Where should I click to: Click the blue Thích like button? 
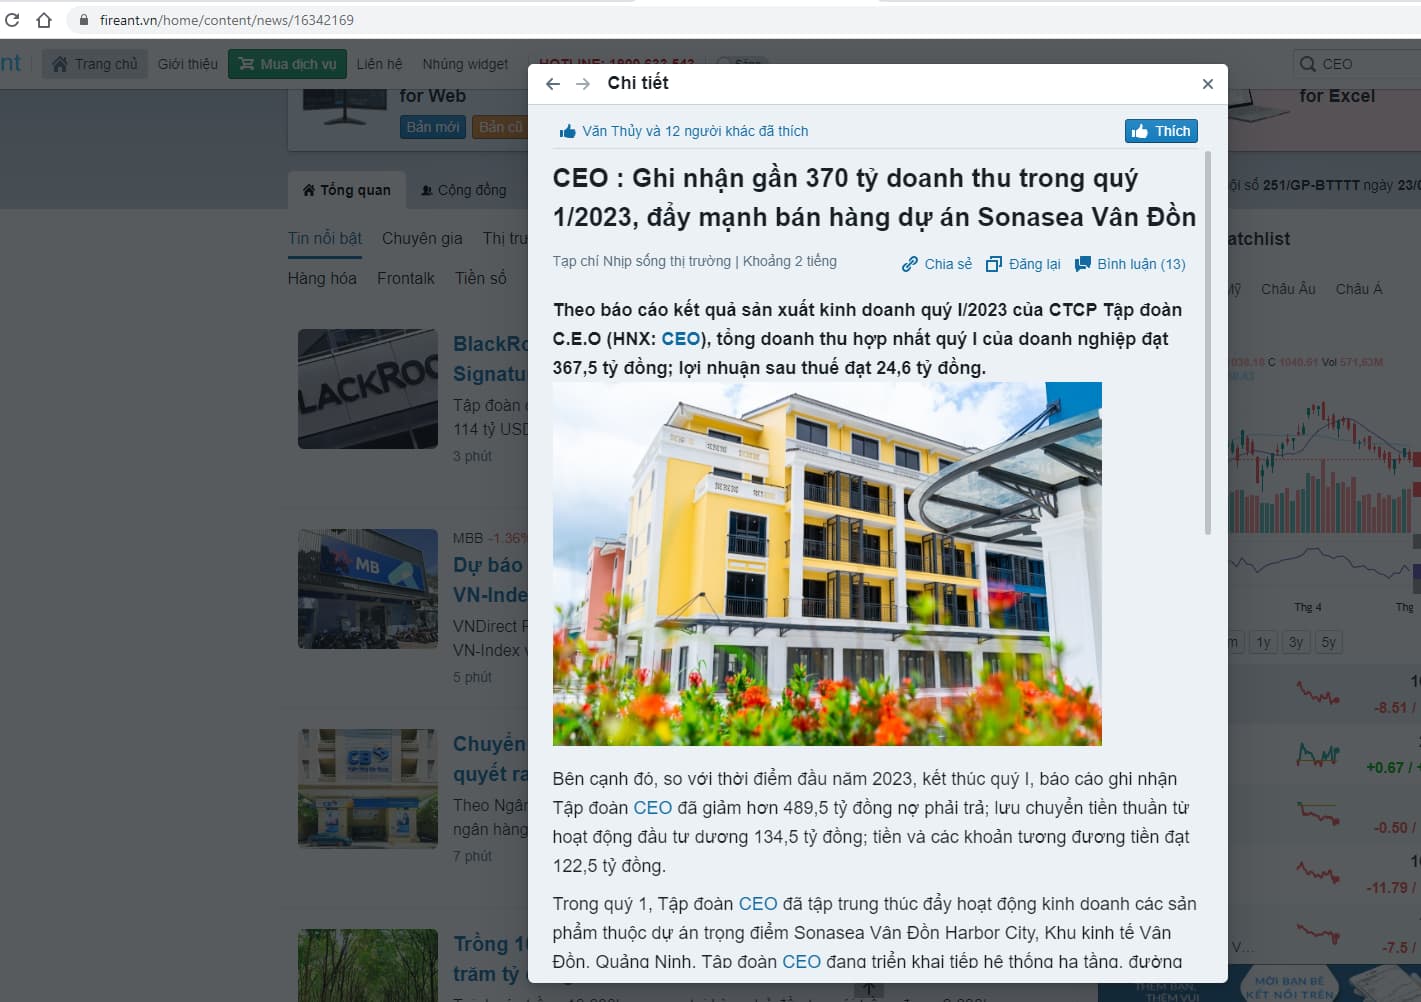(x=1161, y=131)
